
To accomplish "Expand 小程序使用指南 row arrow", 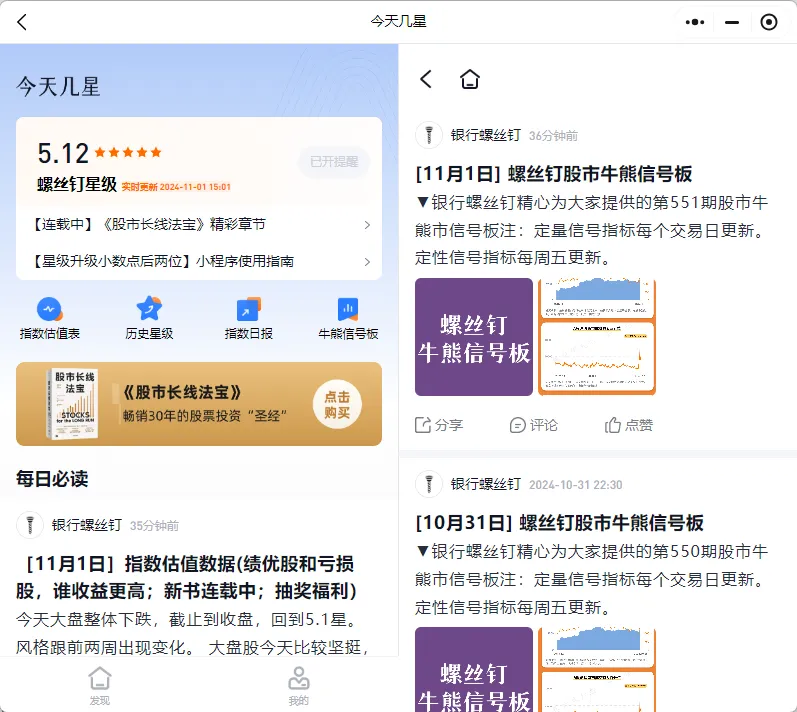I will [x=367, y=262].
